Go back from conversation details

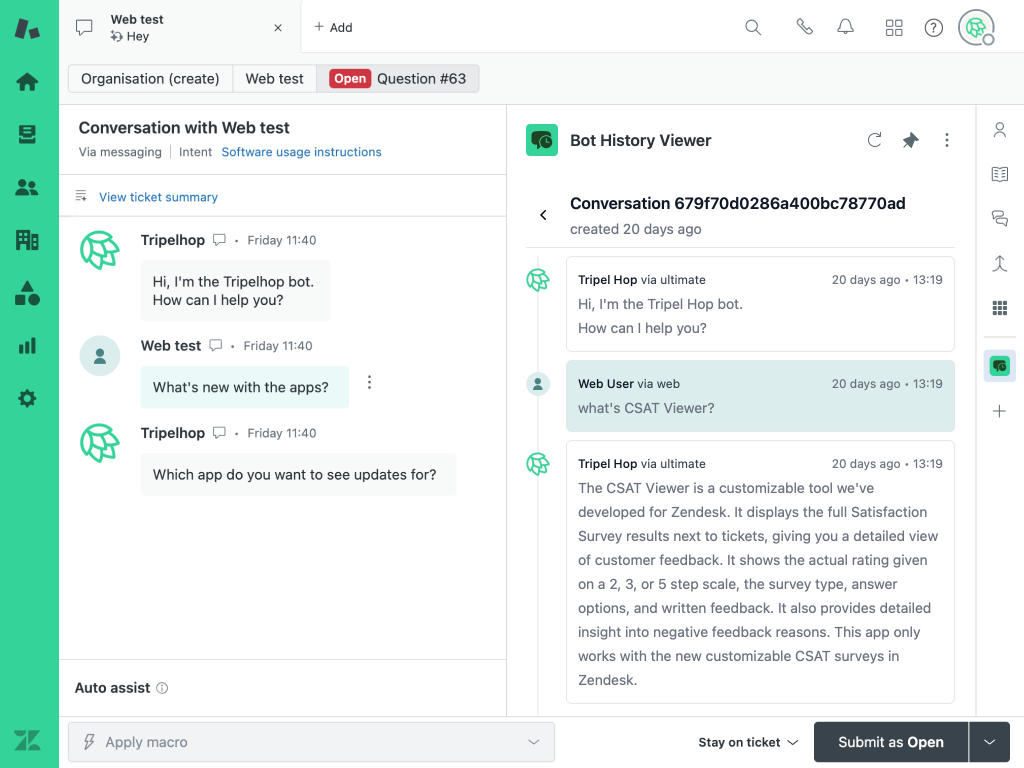(543, 215)
